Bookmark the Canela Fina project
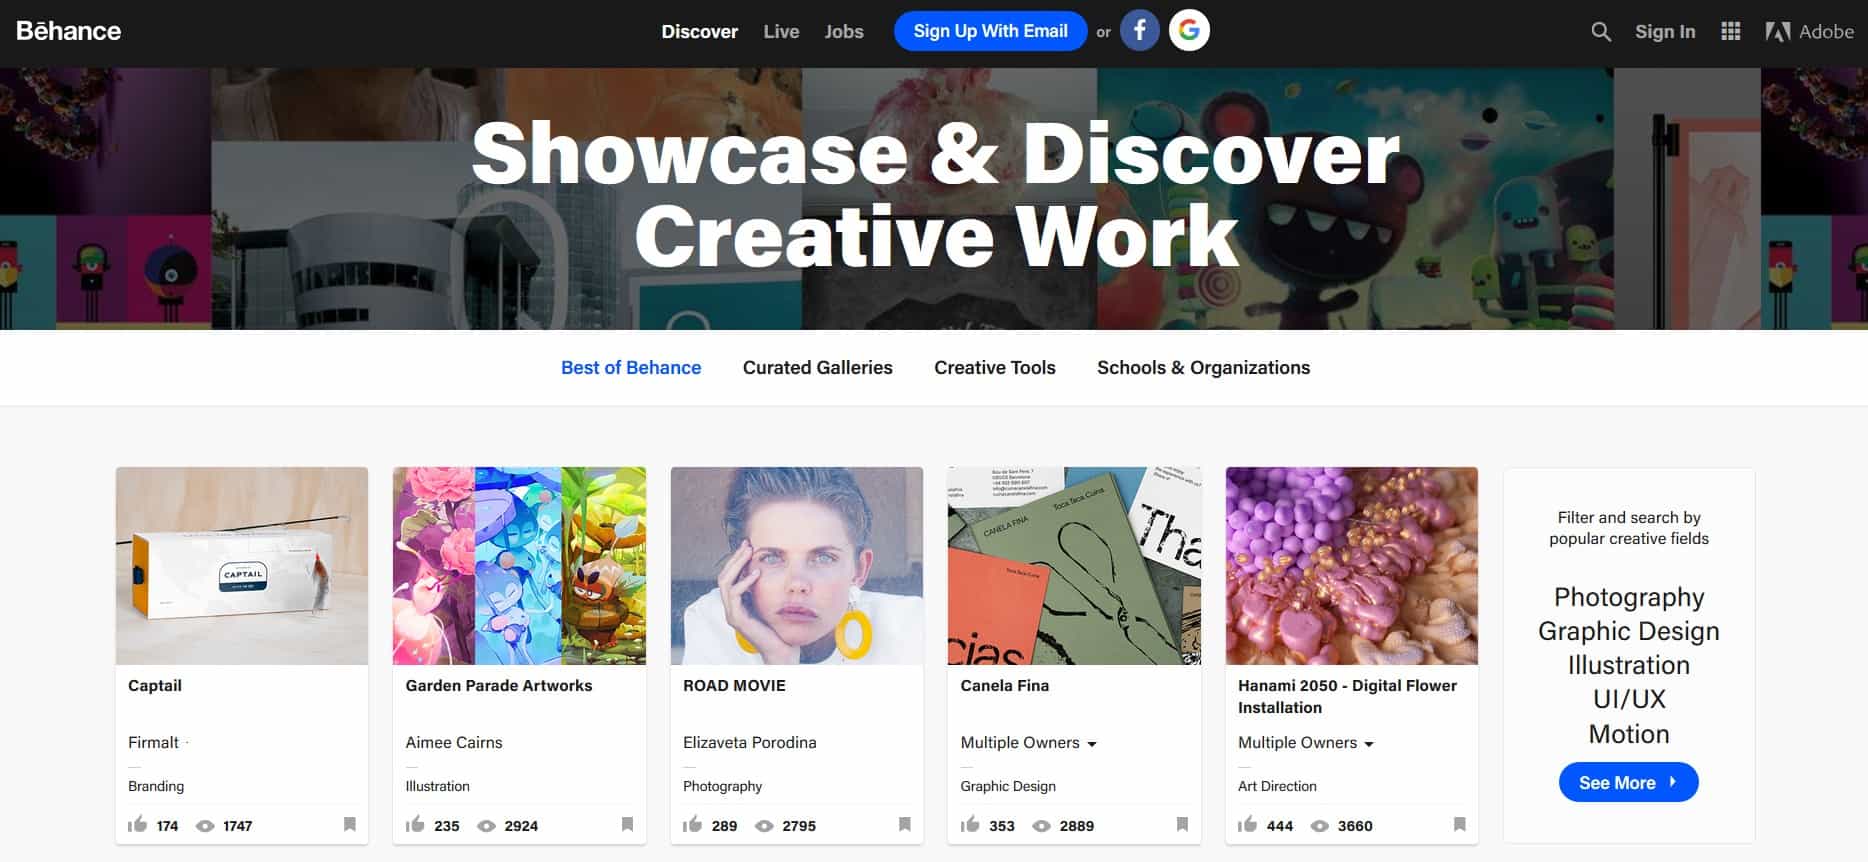 1182,824
